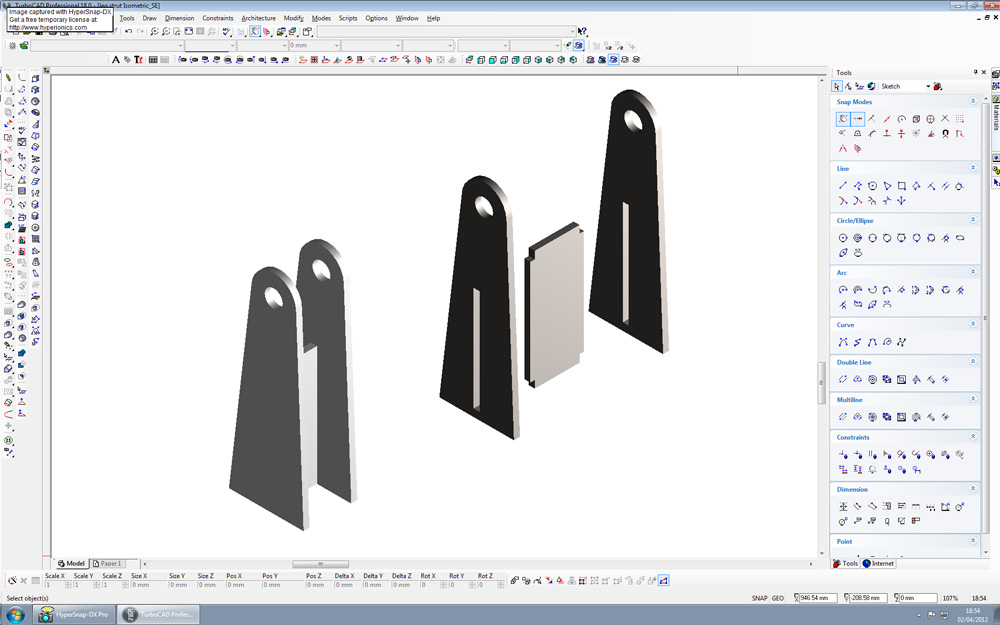Toggle the first Snap Modes button
The image size is (1000, 625).
[843, 119]
